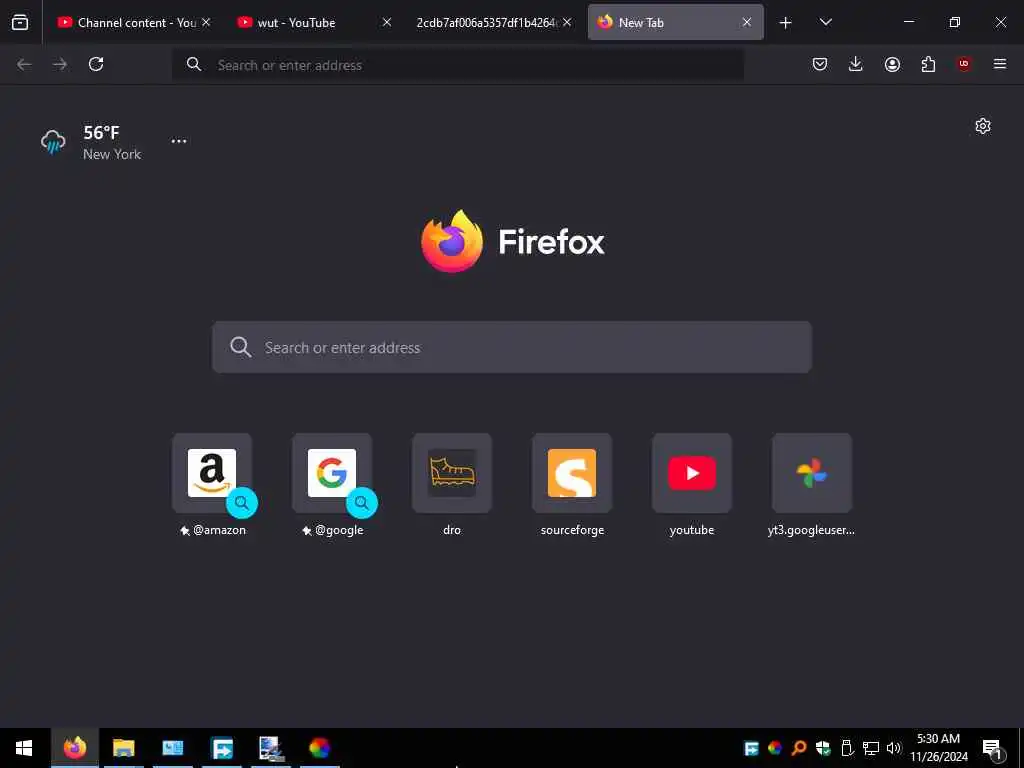Open the Save to Pocket button
This screenshot has height=768, width=1024.
(x=820, y=64)
